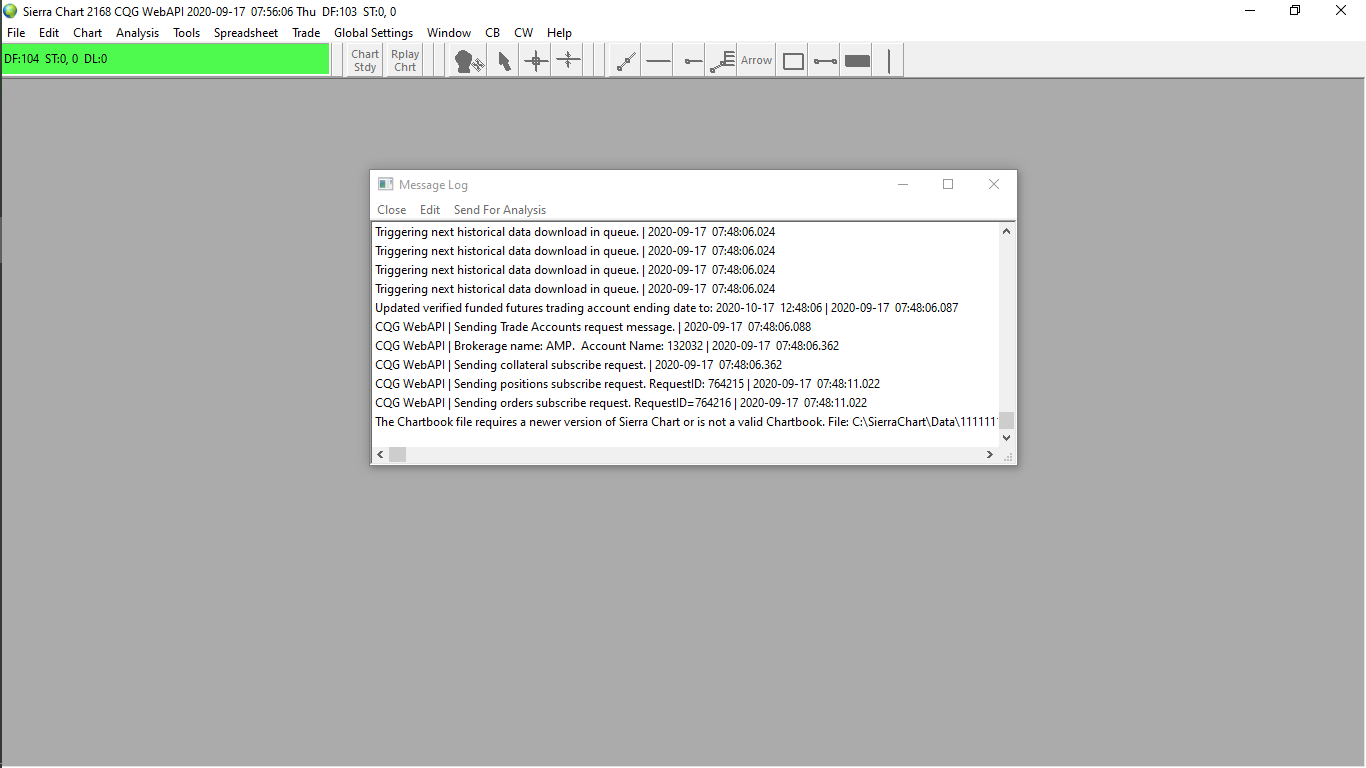
Task: Click the Chartbook file requires newer version line
Action: click(x=686, y=422)
